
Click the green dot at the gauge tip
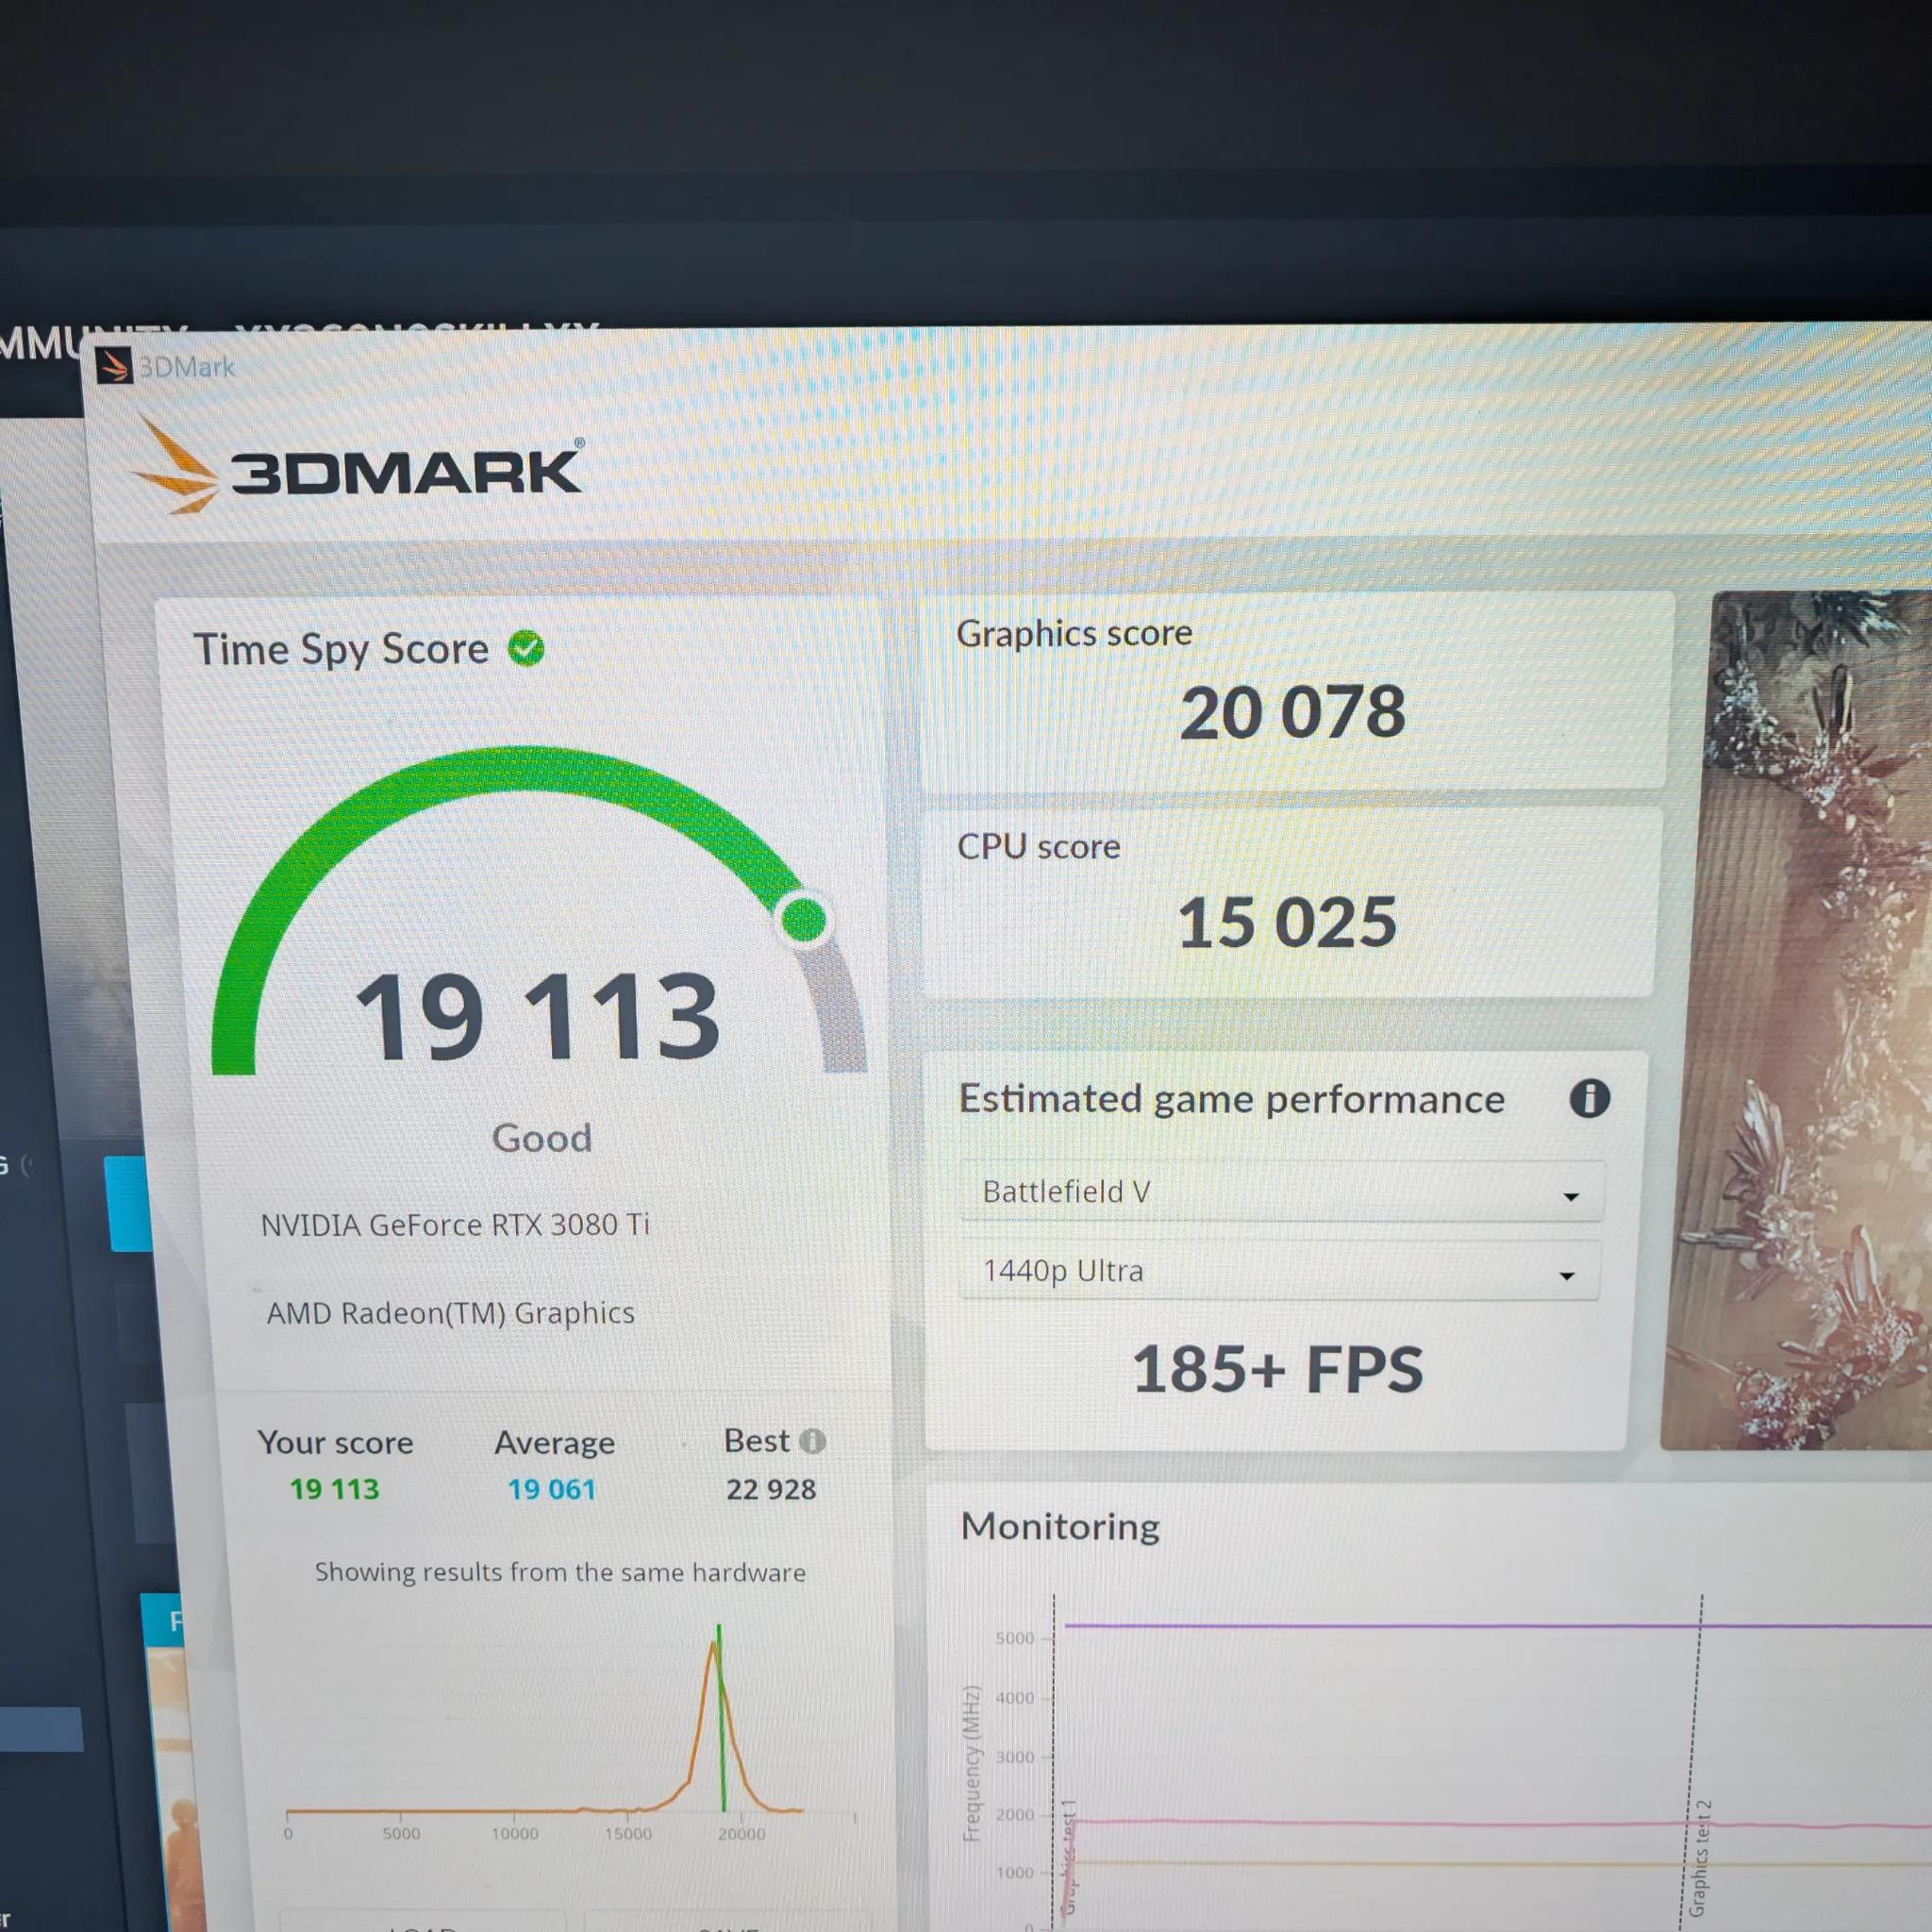click(803, 918)
